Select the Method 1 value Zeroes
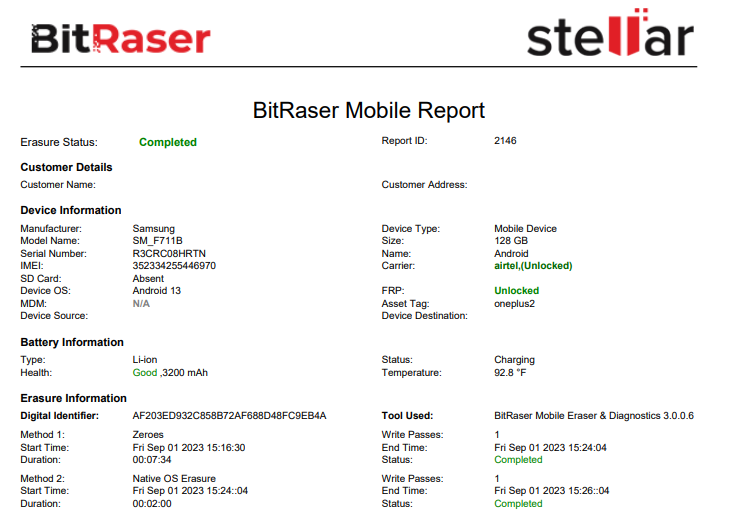The image size is (738, 515). (x=148, y=435)
